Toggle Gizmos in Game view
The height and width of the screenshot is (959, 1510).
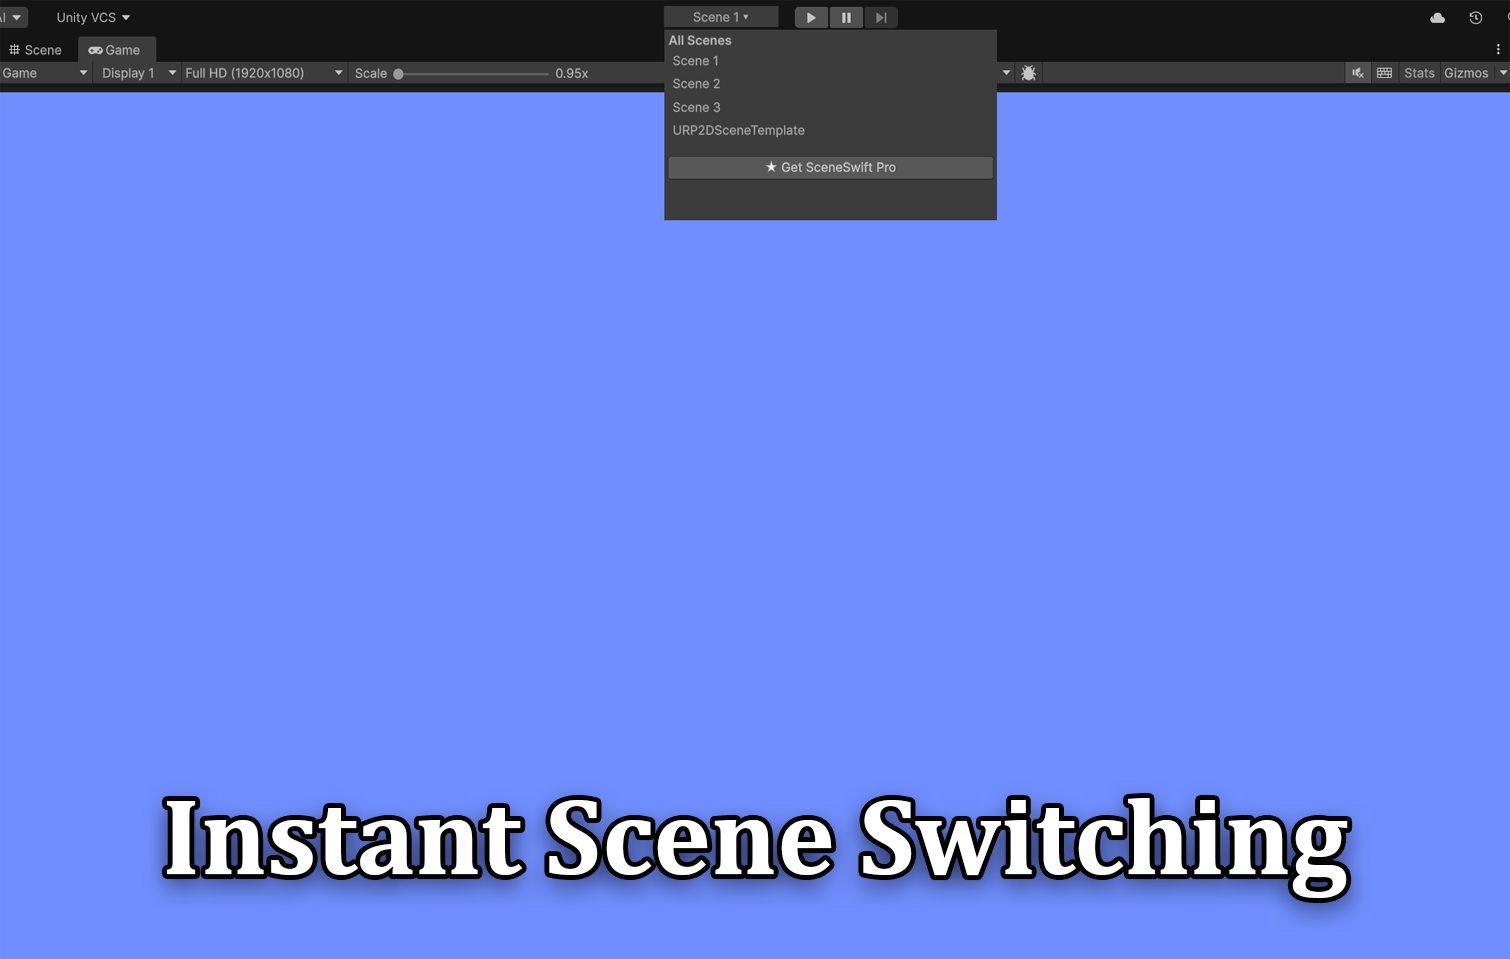(1466, 73)
